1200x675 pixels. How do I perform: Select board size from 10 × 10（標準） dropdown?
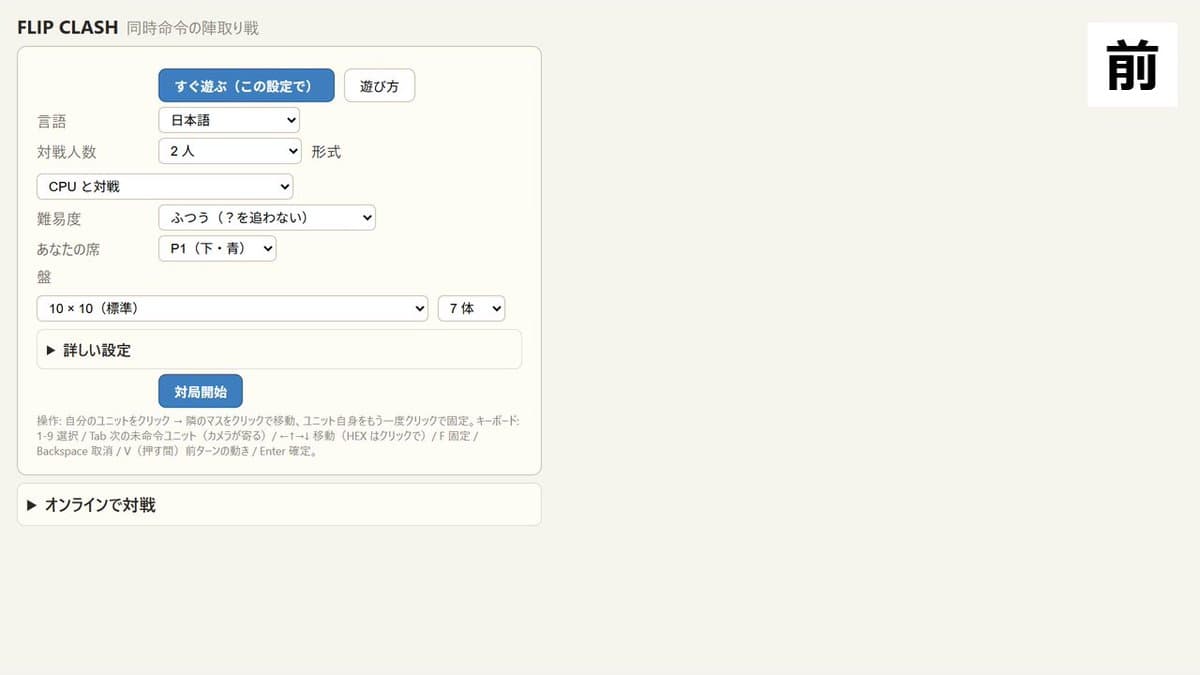232,308
